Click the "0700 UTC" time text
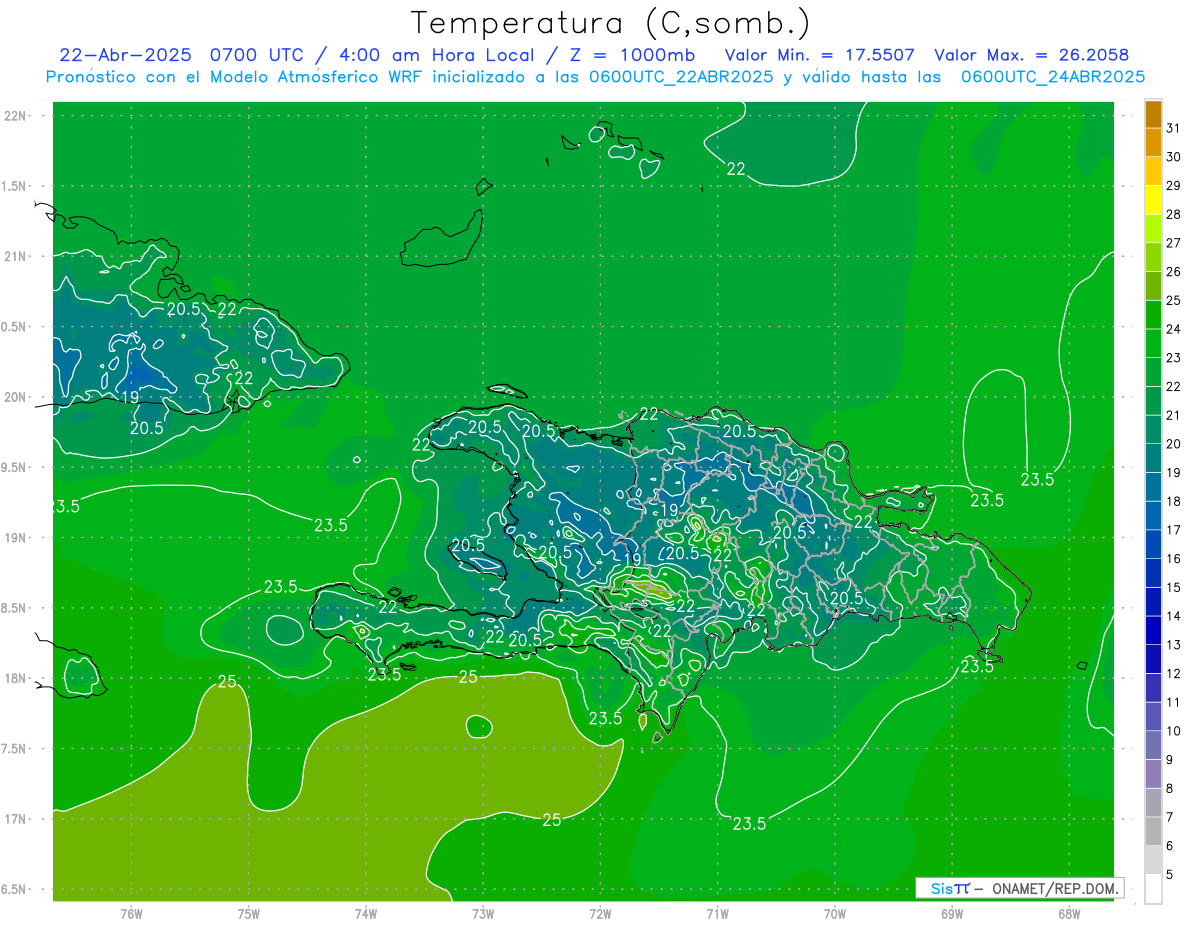This screenshot has width=1200, height=927. (257, 55)
